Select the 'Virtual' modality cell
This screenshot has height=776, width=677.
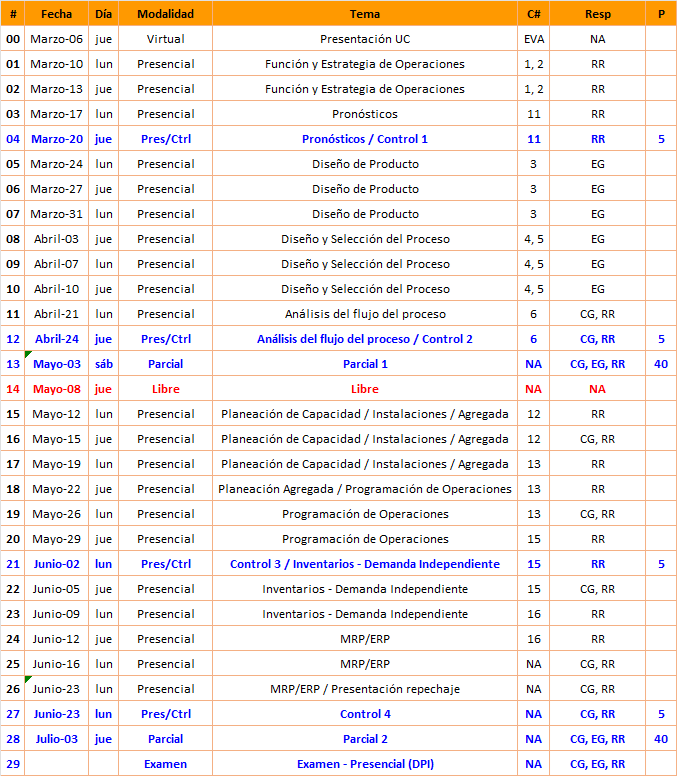coord(165,39)
